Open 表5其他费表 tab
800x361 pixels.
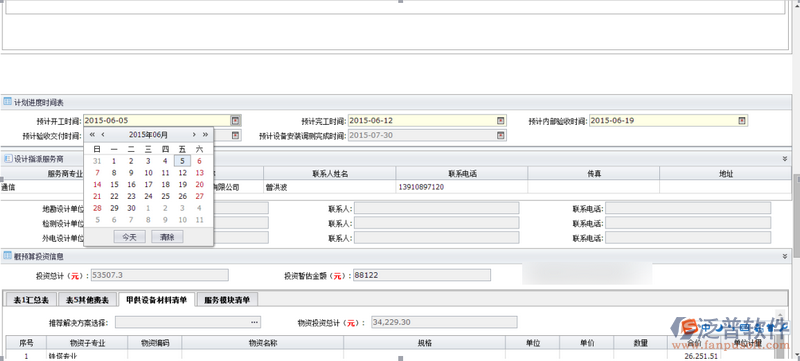click(87, 300)
